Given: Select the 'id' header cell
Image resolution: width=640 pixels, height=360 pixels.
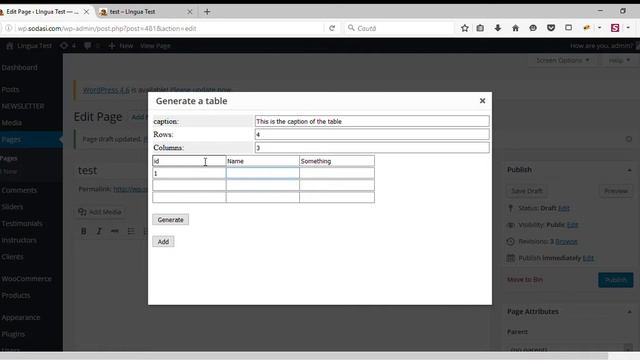Looking at the screenshot, I should click(189, 161).
